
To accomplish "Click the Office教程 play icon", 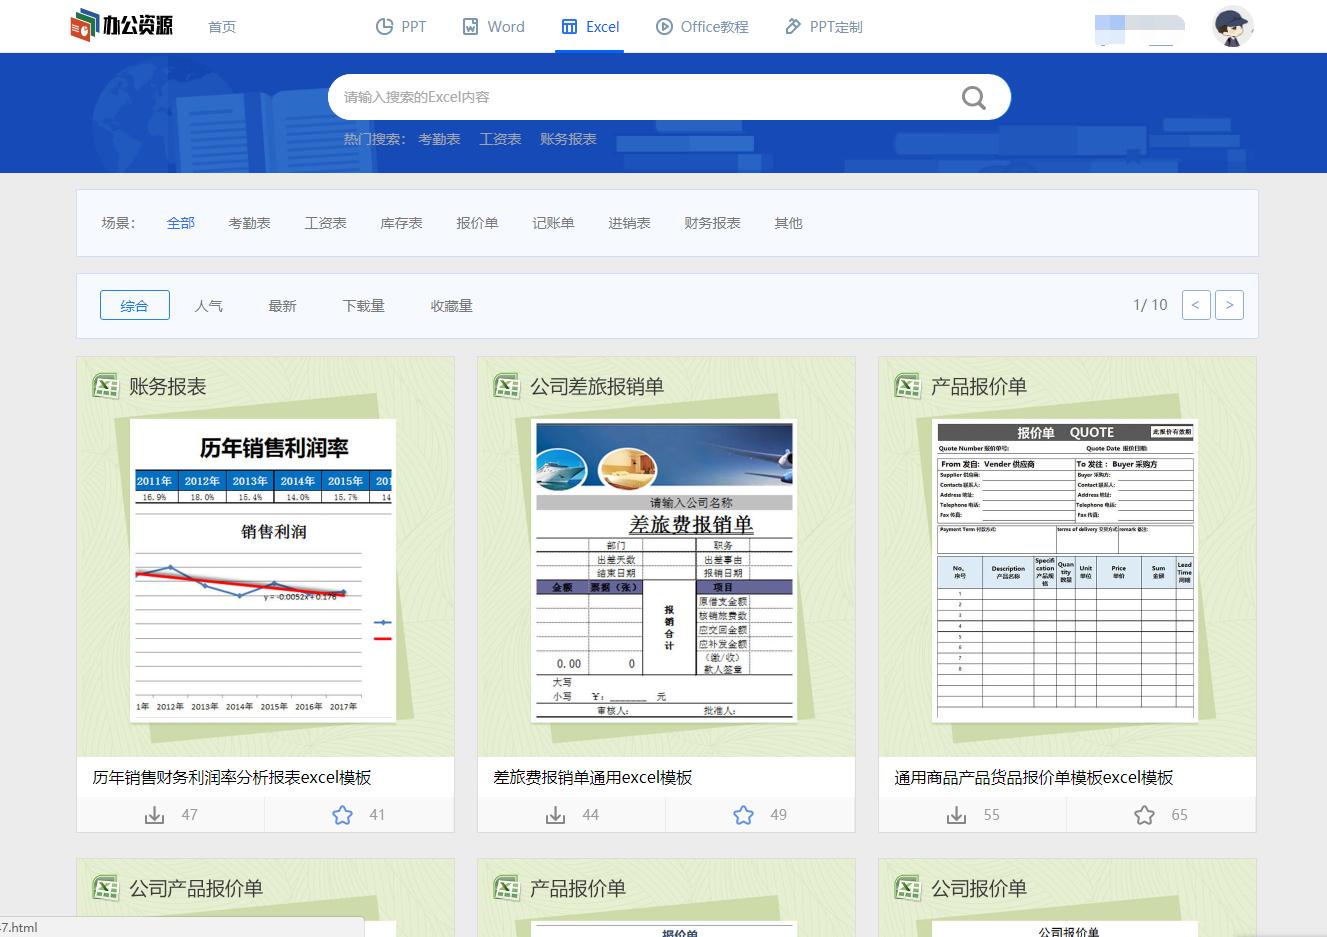I will click(x=662, y=27).
